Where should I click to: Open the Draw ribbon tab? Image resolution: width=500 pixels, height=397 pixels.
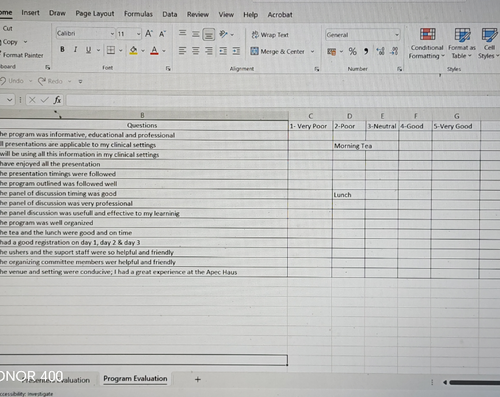click(x=57, y=13)
